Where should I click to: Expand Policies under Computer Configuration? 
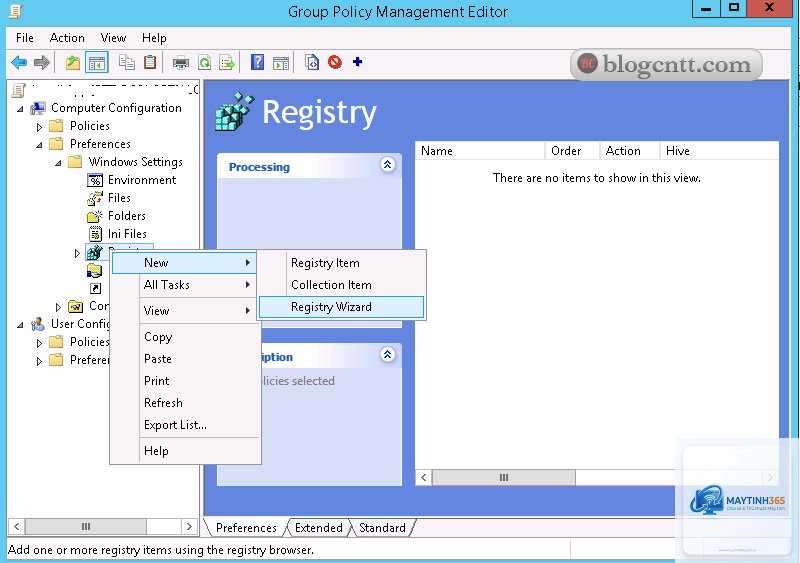pos(39,127)
